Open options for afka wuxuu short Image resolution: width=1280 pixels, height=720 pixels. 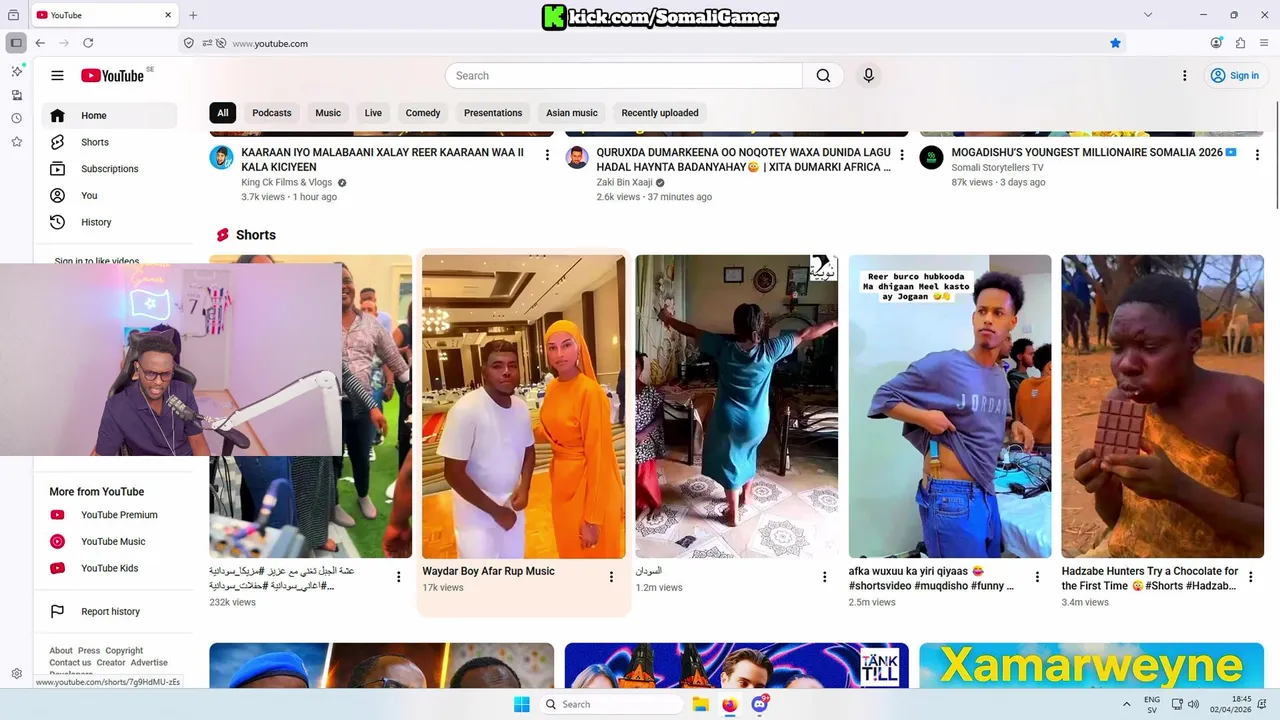pyautogui.click(x=1038, y=577)
